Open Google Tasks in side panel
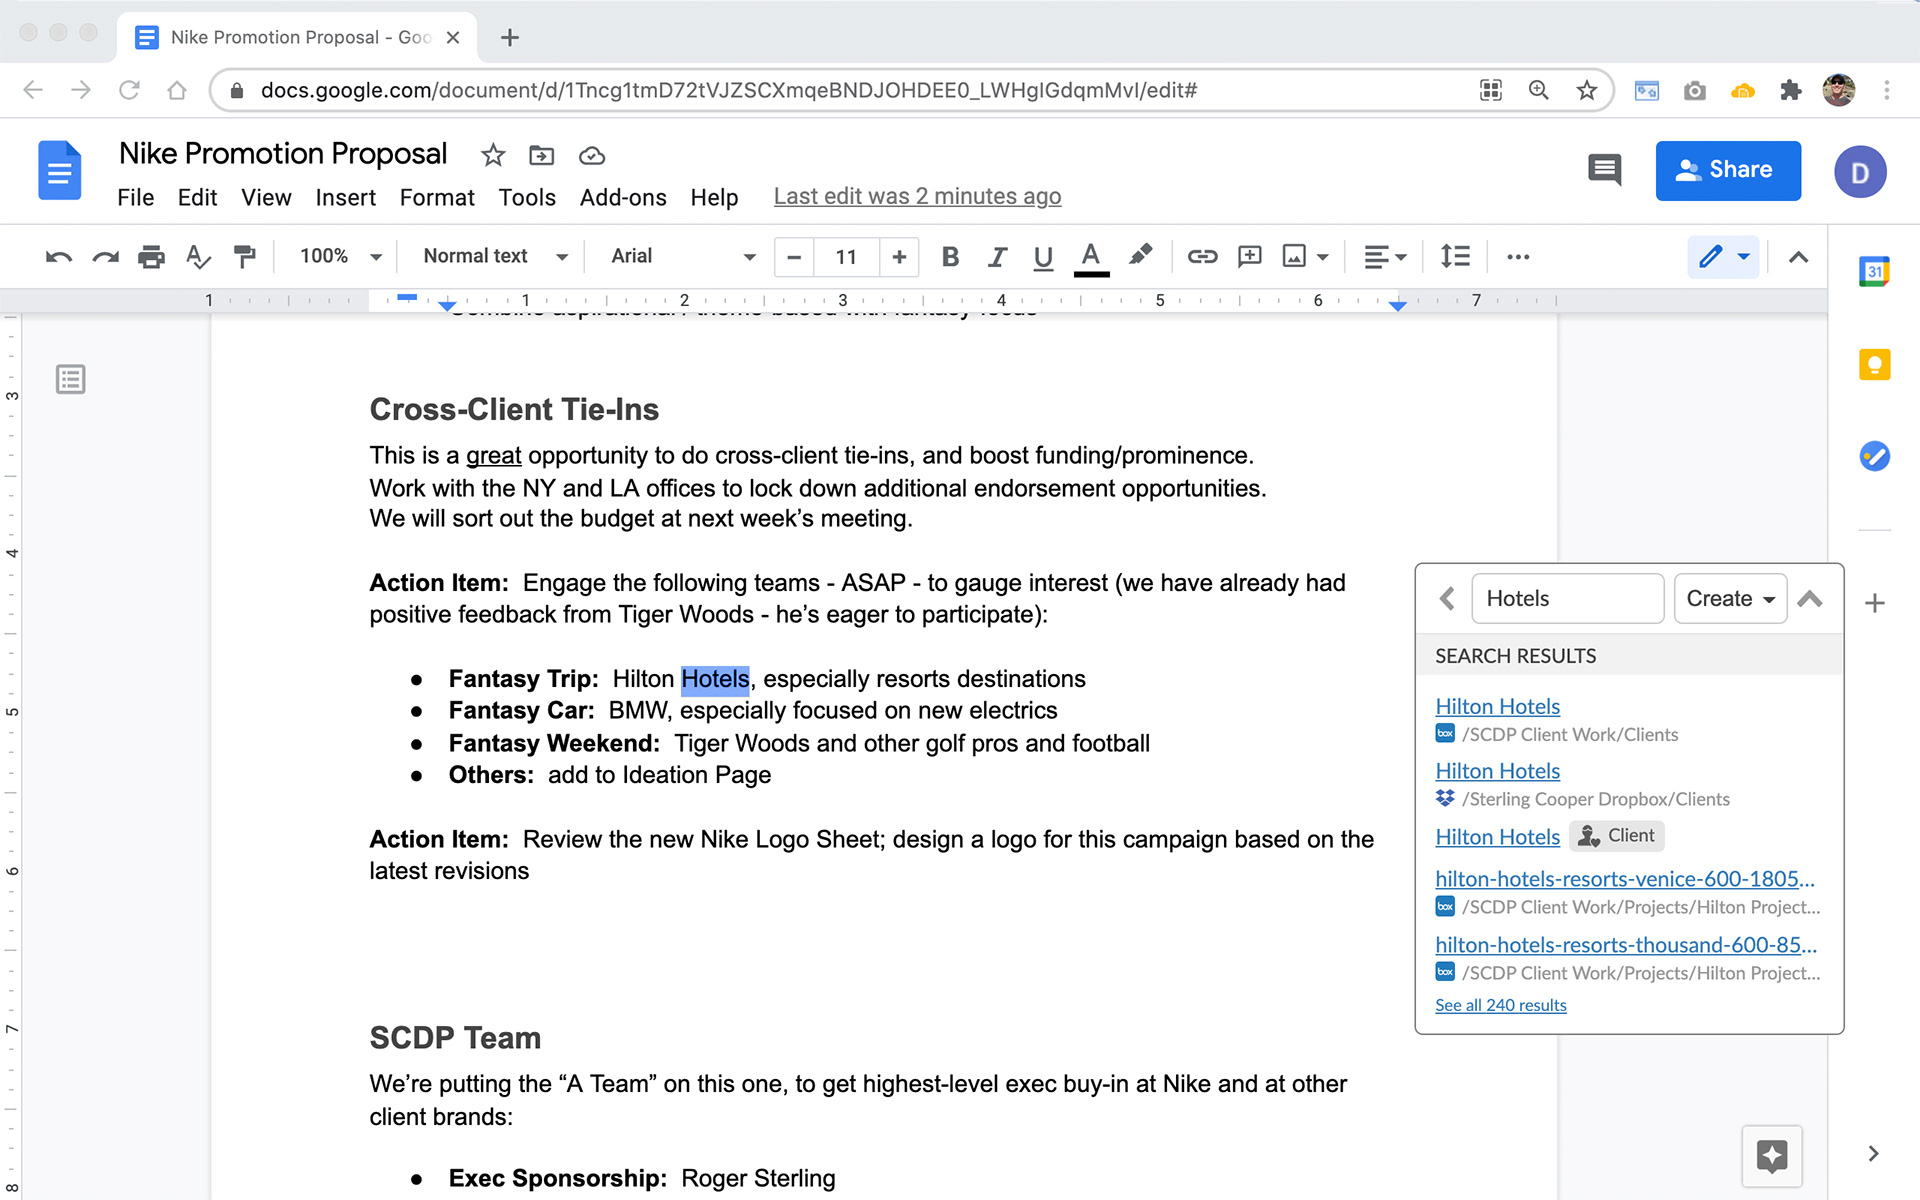1920x1200 pixels. point(1874,456)
